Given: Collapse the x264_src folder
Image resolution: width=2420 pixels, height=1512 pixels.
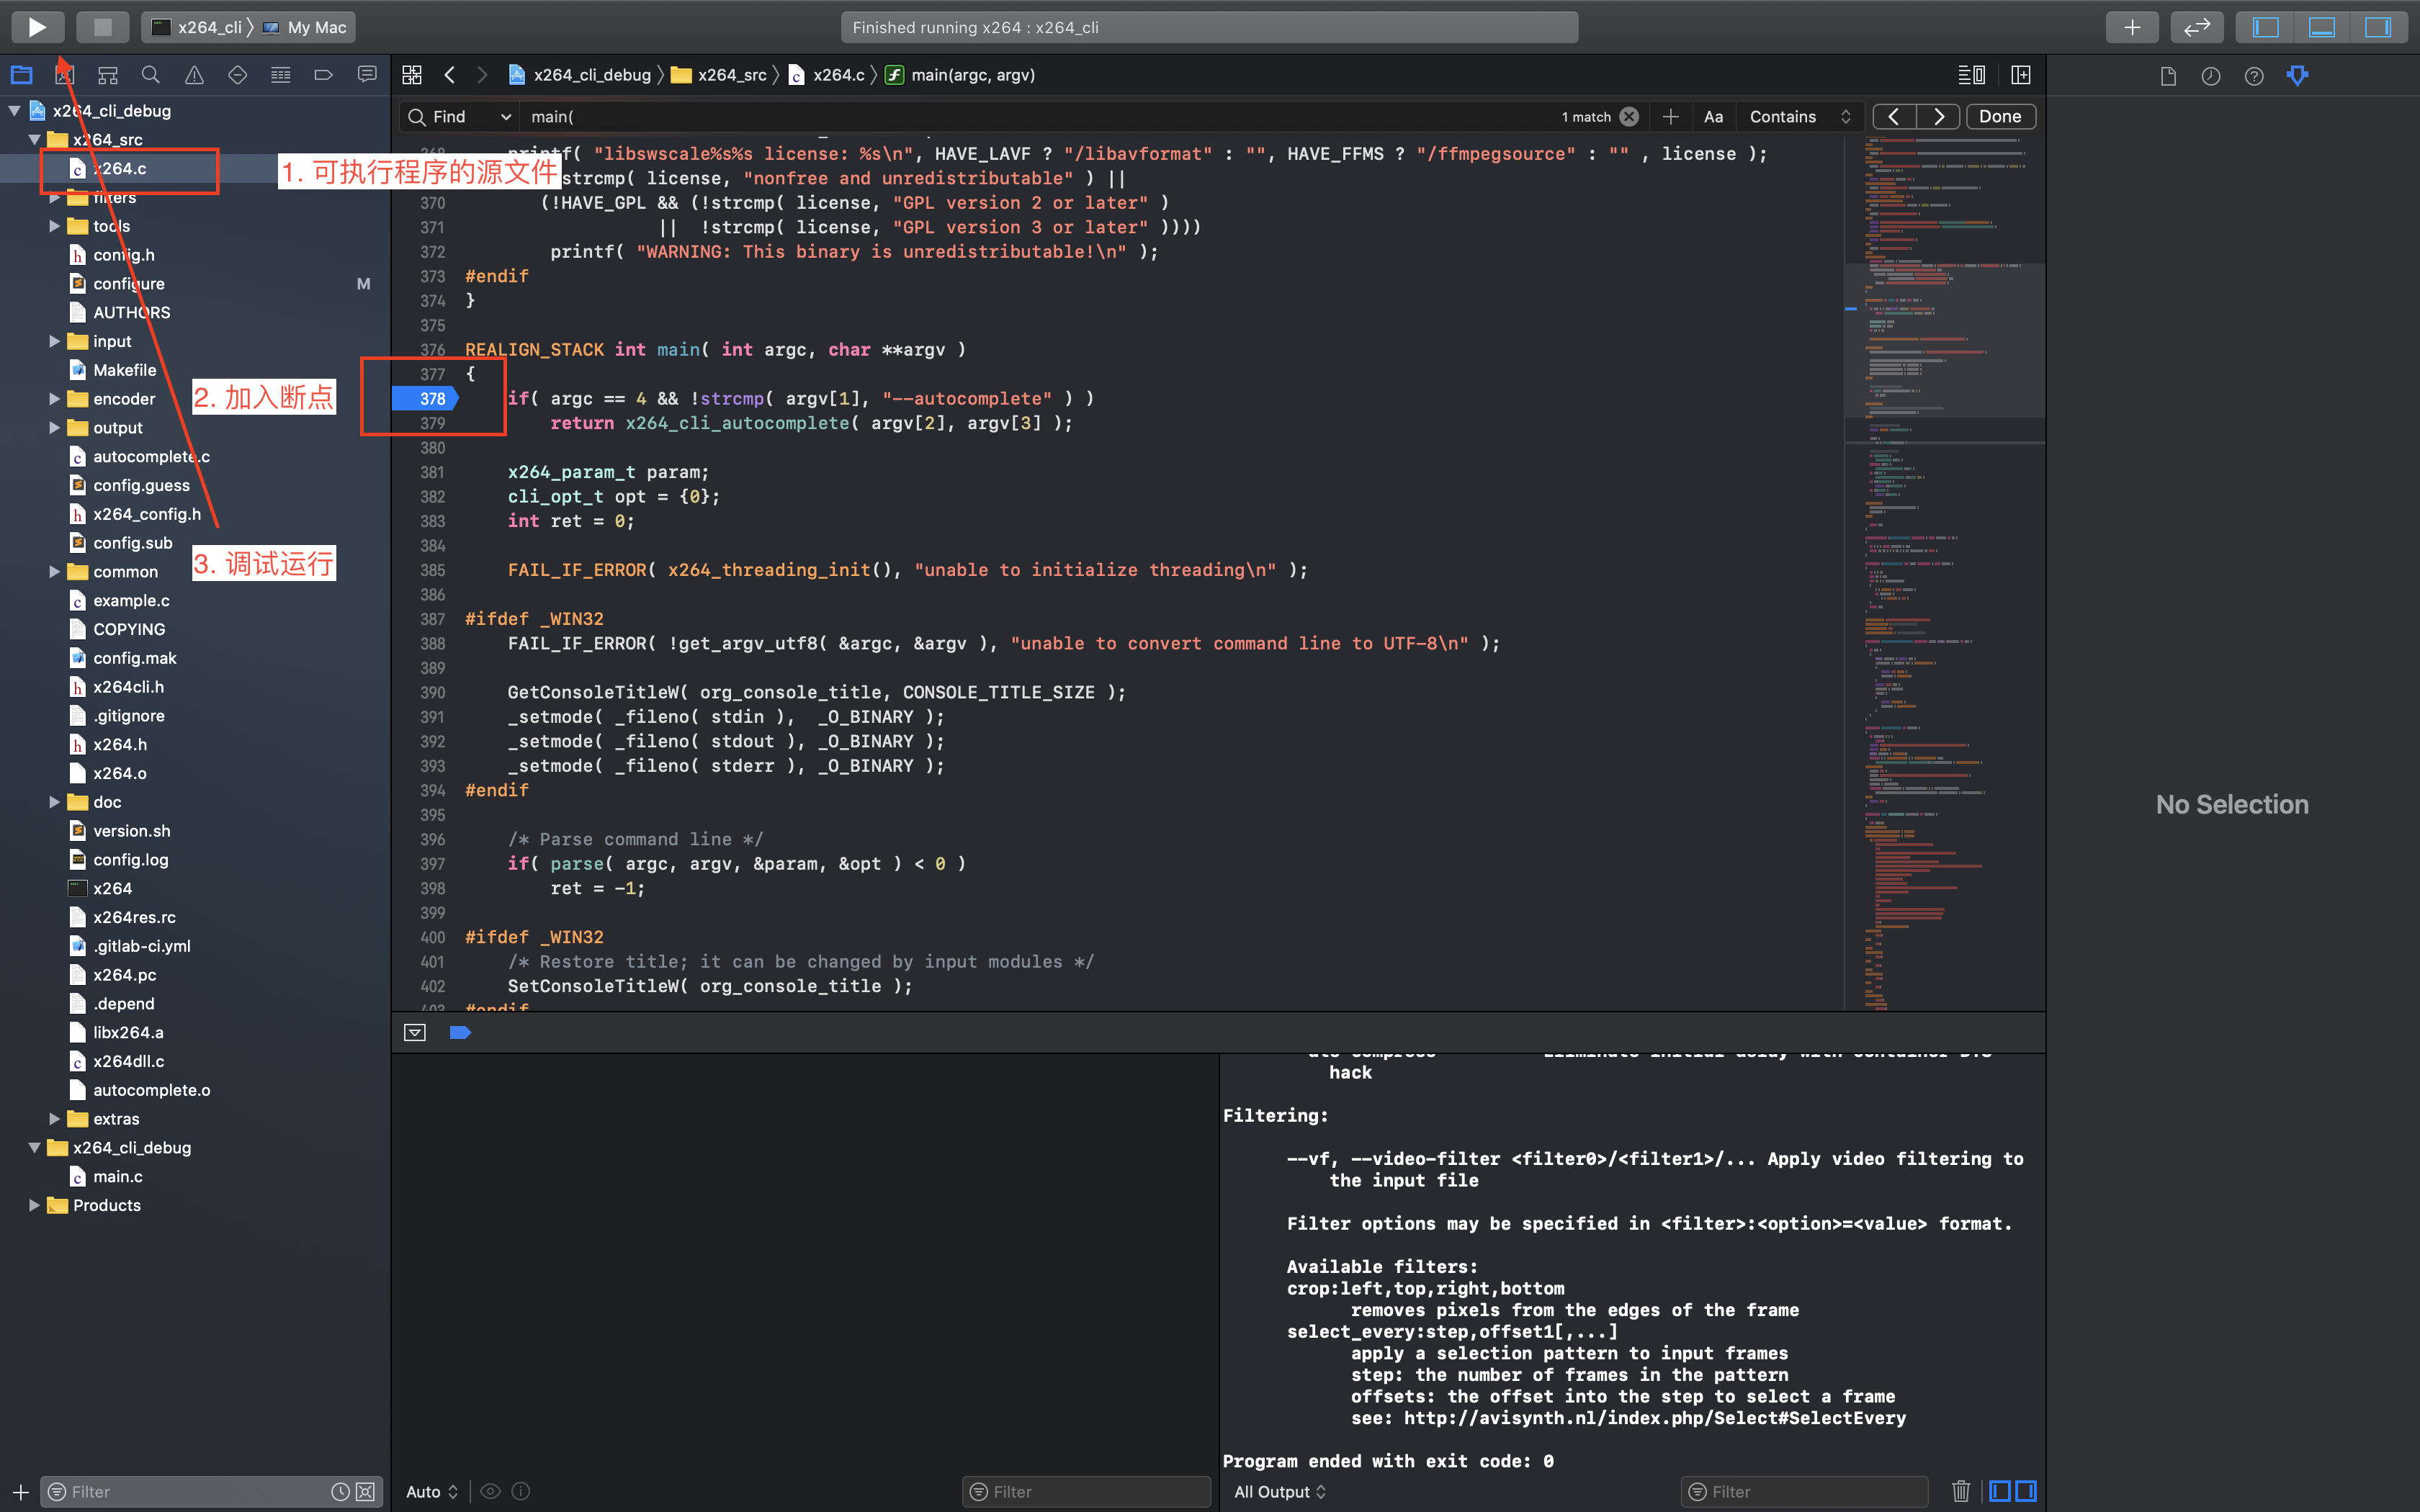Looking at the screenshot, I should [x=35, y=140].
